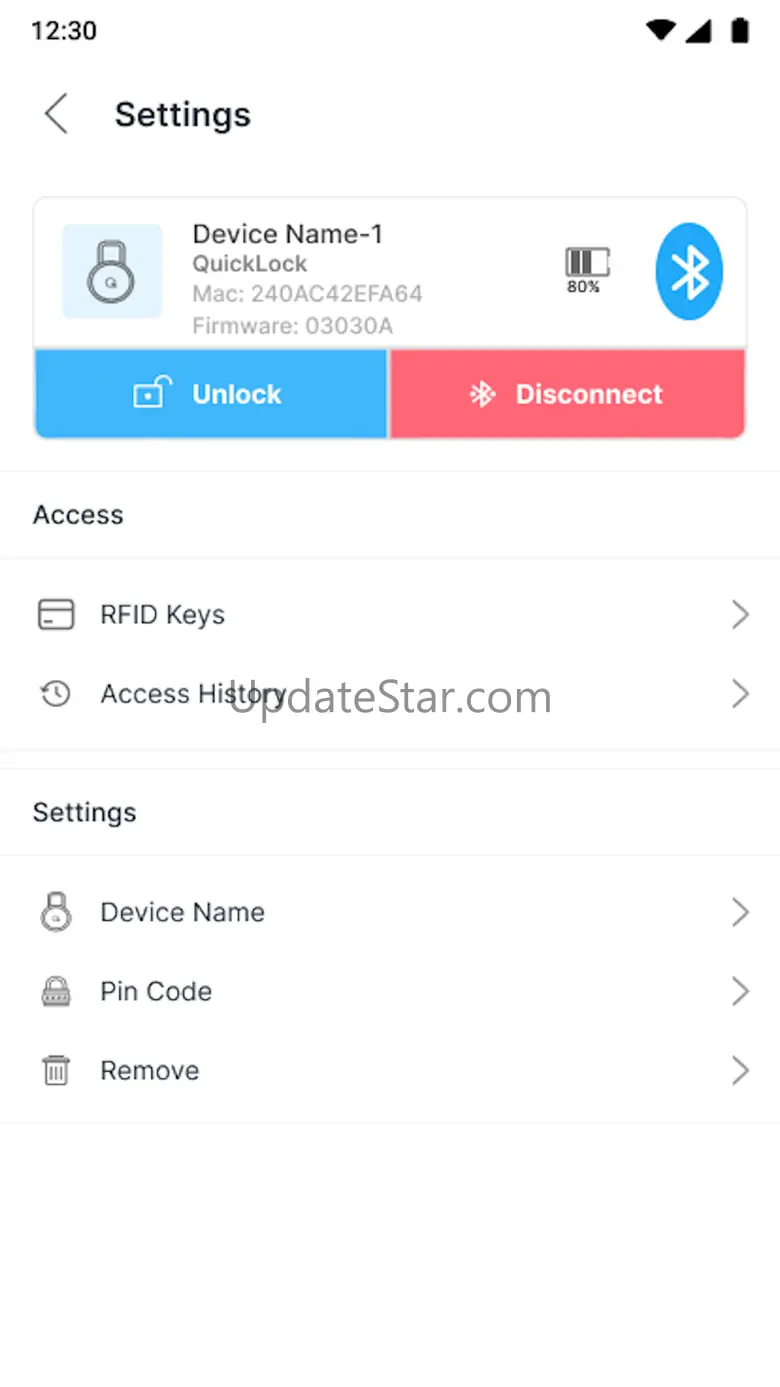Tap the round blue Bluetooth icon

pos(689,272)
